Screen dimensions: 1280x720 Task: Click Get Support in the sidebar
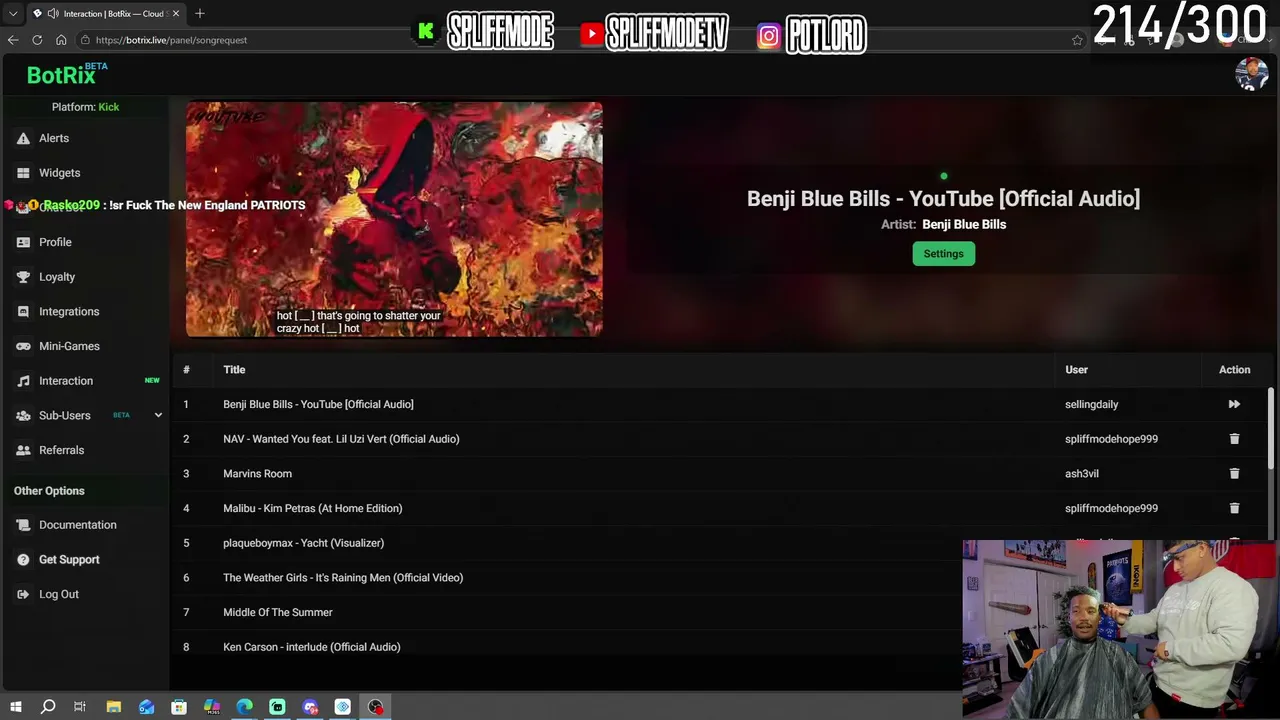coord(69,560)
